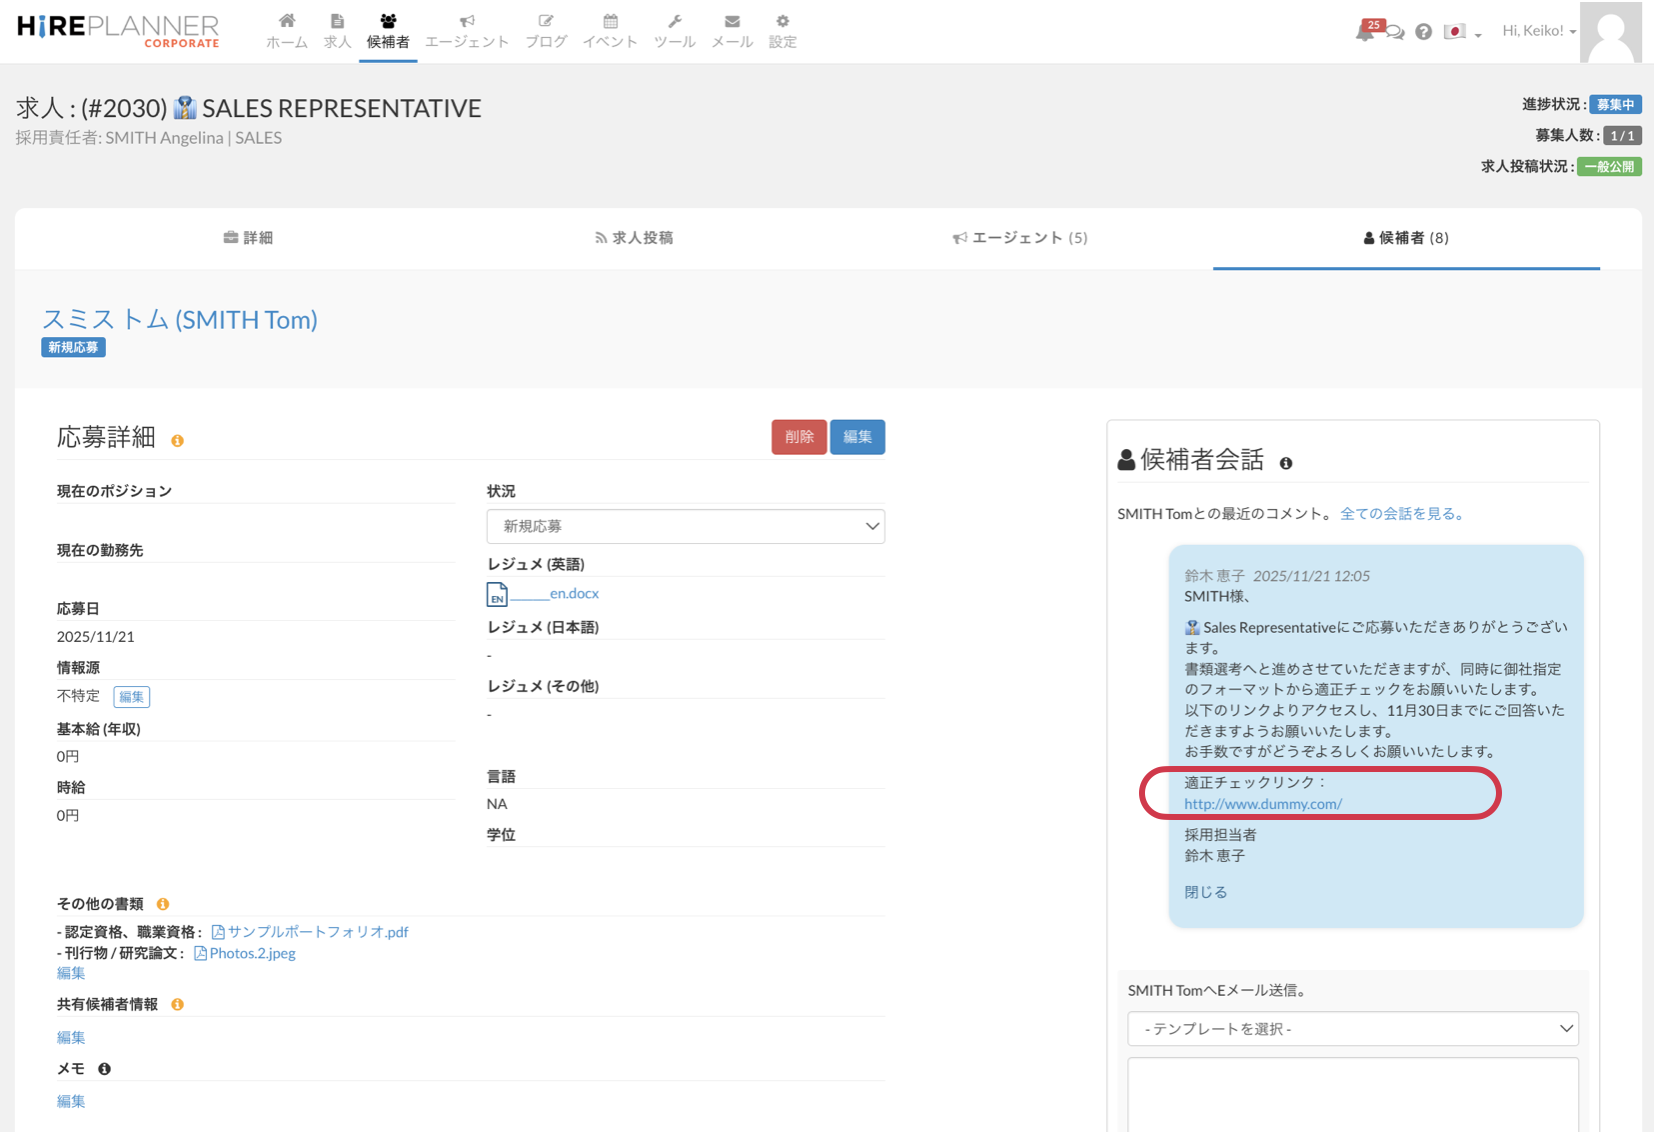
Task: Open the メール envelope icon
Action: [732, 21]
